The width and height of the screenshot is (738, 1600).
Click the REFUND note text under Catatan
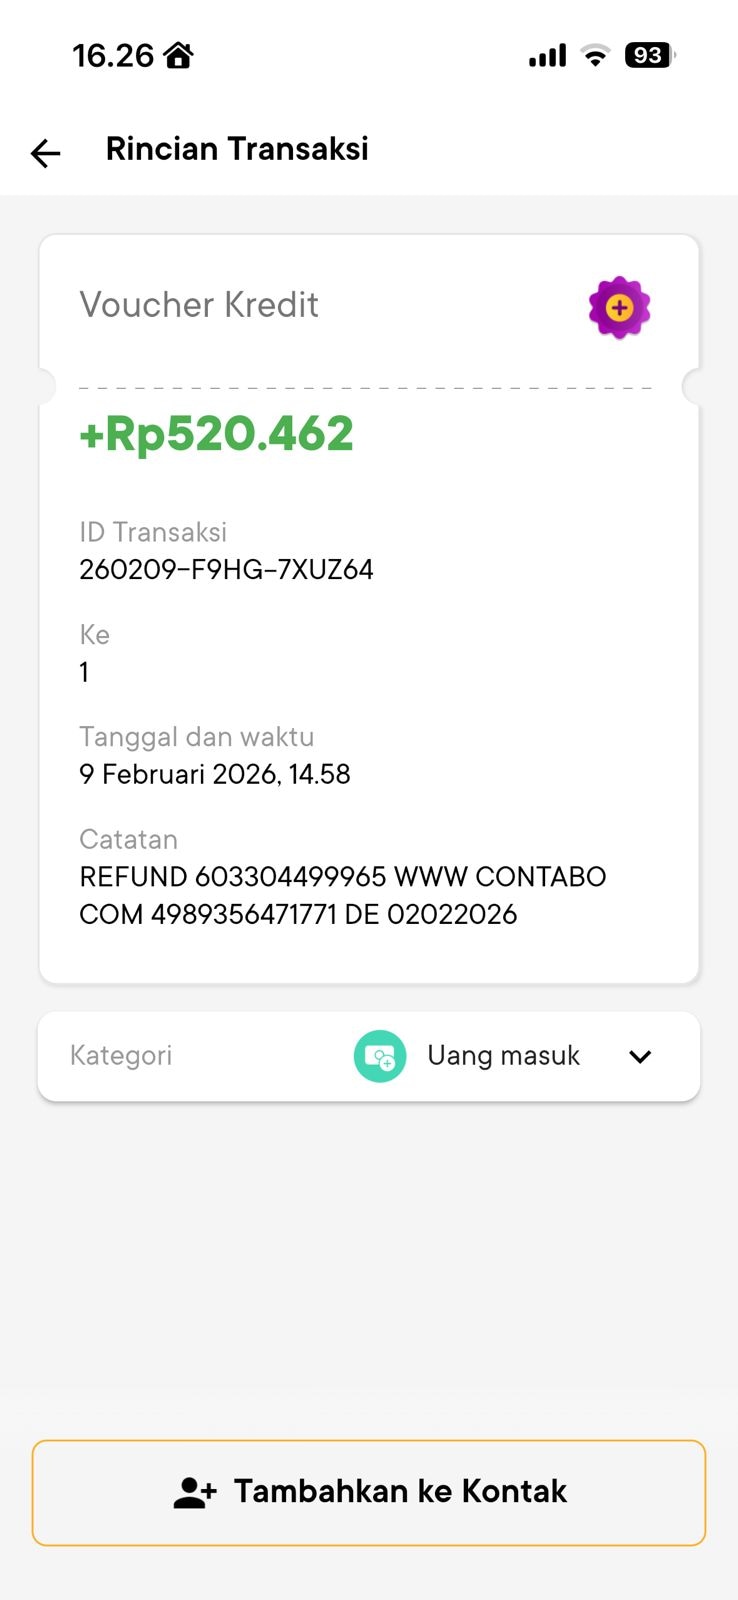(x=342, y=895)
